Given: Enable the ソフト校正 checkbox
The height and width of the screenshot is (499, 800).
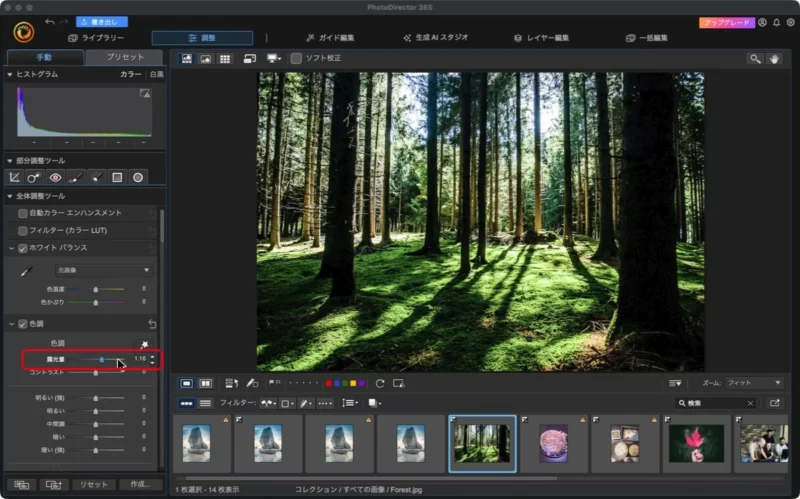Looking at the screenshot, I should click(x=296, y=58).
